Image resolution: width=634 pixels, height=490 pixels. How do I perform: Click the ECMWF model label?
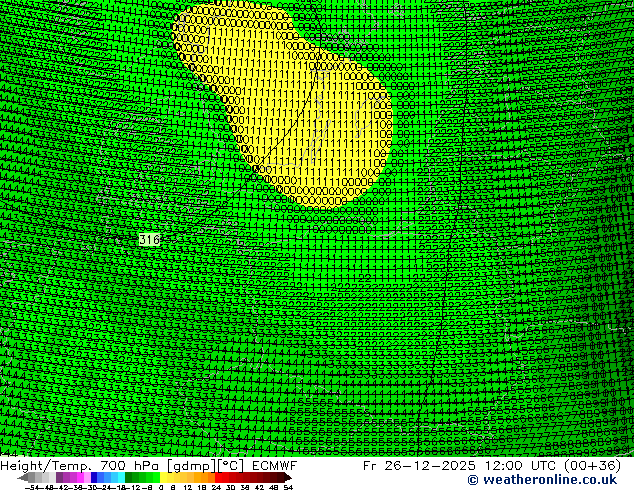click(x=275, y=466)
